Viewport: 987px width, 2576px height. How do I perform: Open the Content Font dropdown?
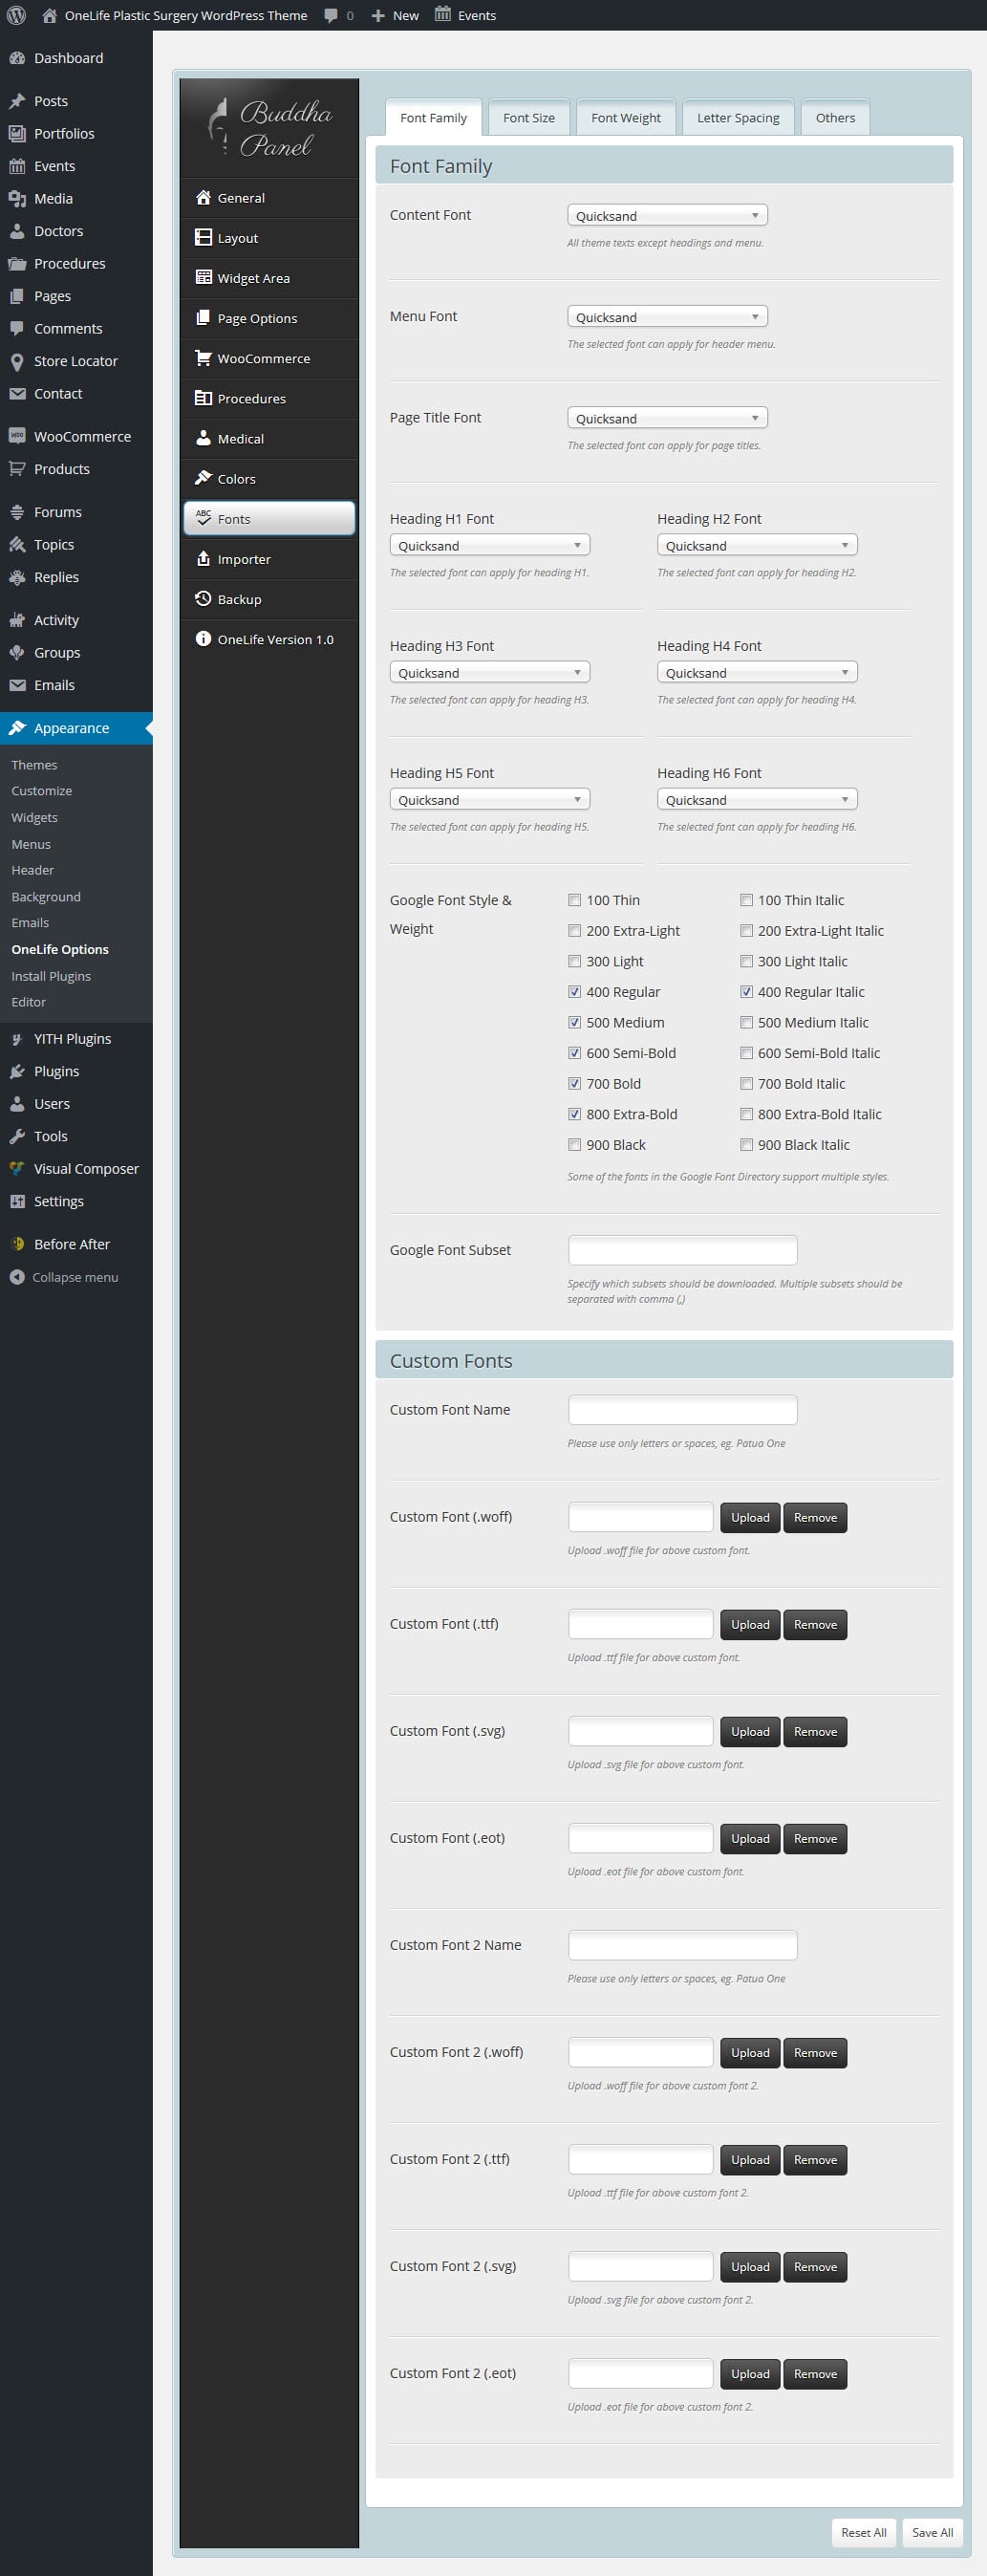coord(667,216)
